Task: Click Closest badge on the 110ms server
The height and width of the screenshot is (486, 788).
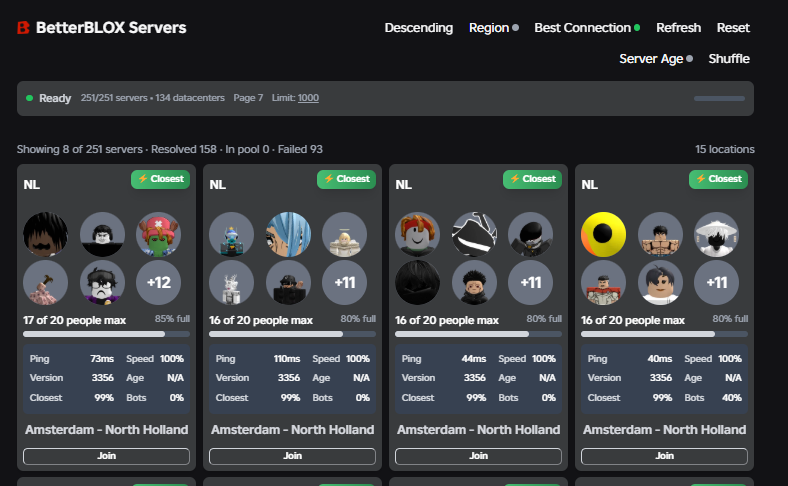Action: click(346, 179)
